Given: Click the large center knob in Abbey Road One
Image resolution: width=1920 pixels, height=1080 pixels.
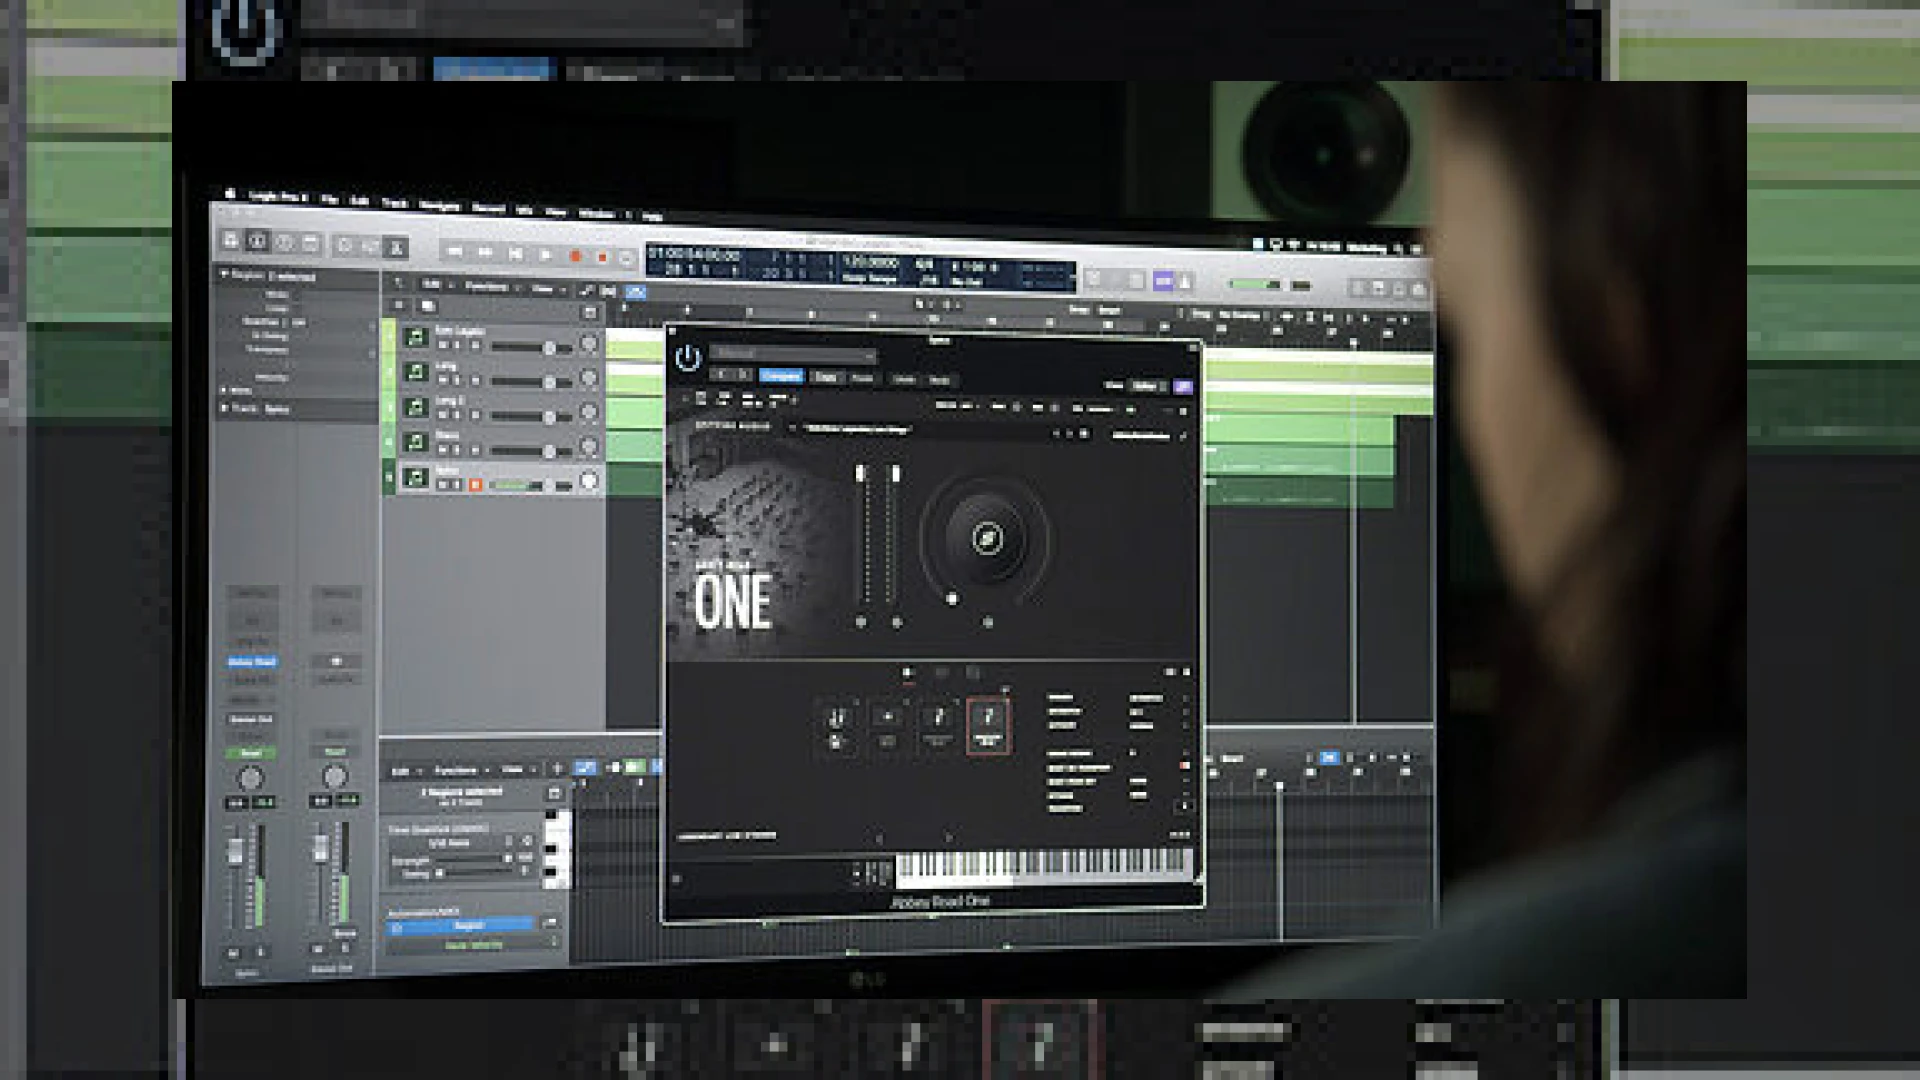Looking at the screenshot, I should pyautogui.click(x=987, y=538).
